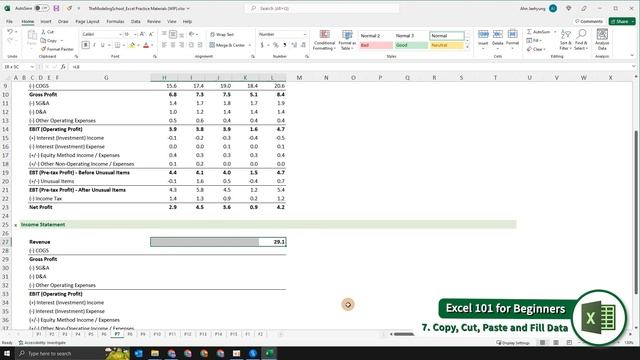Increase font size with A^ icon

point(142,34)
